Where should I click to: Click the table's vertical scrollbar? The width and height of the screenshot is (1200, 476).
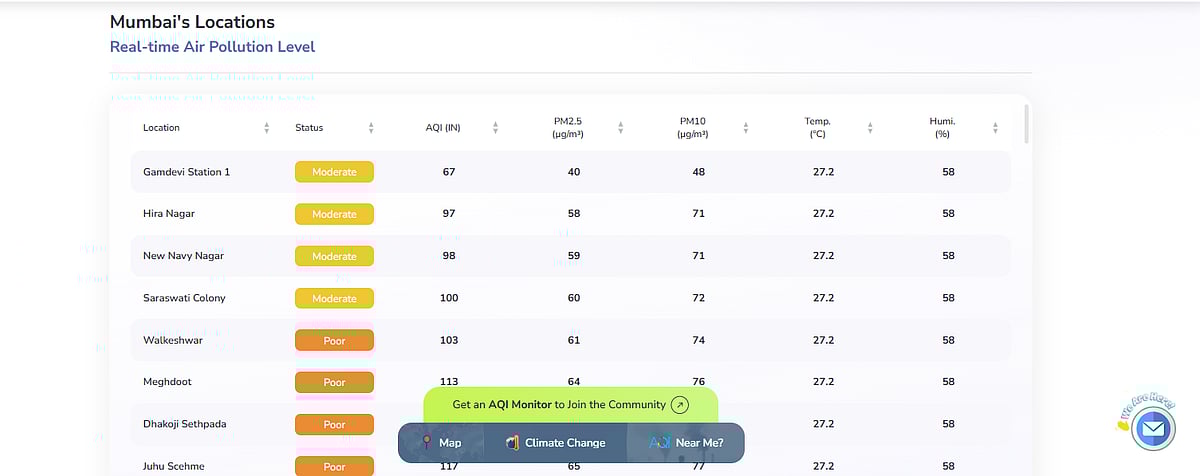click(x=1026, y=125)
